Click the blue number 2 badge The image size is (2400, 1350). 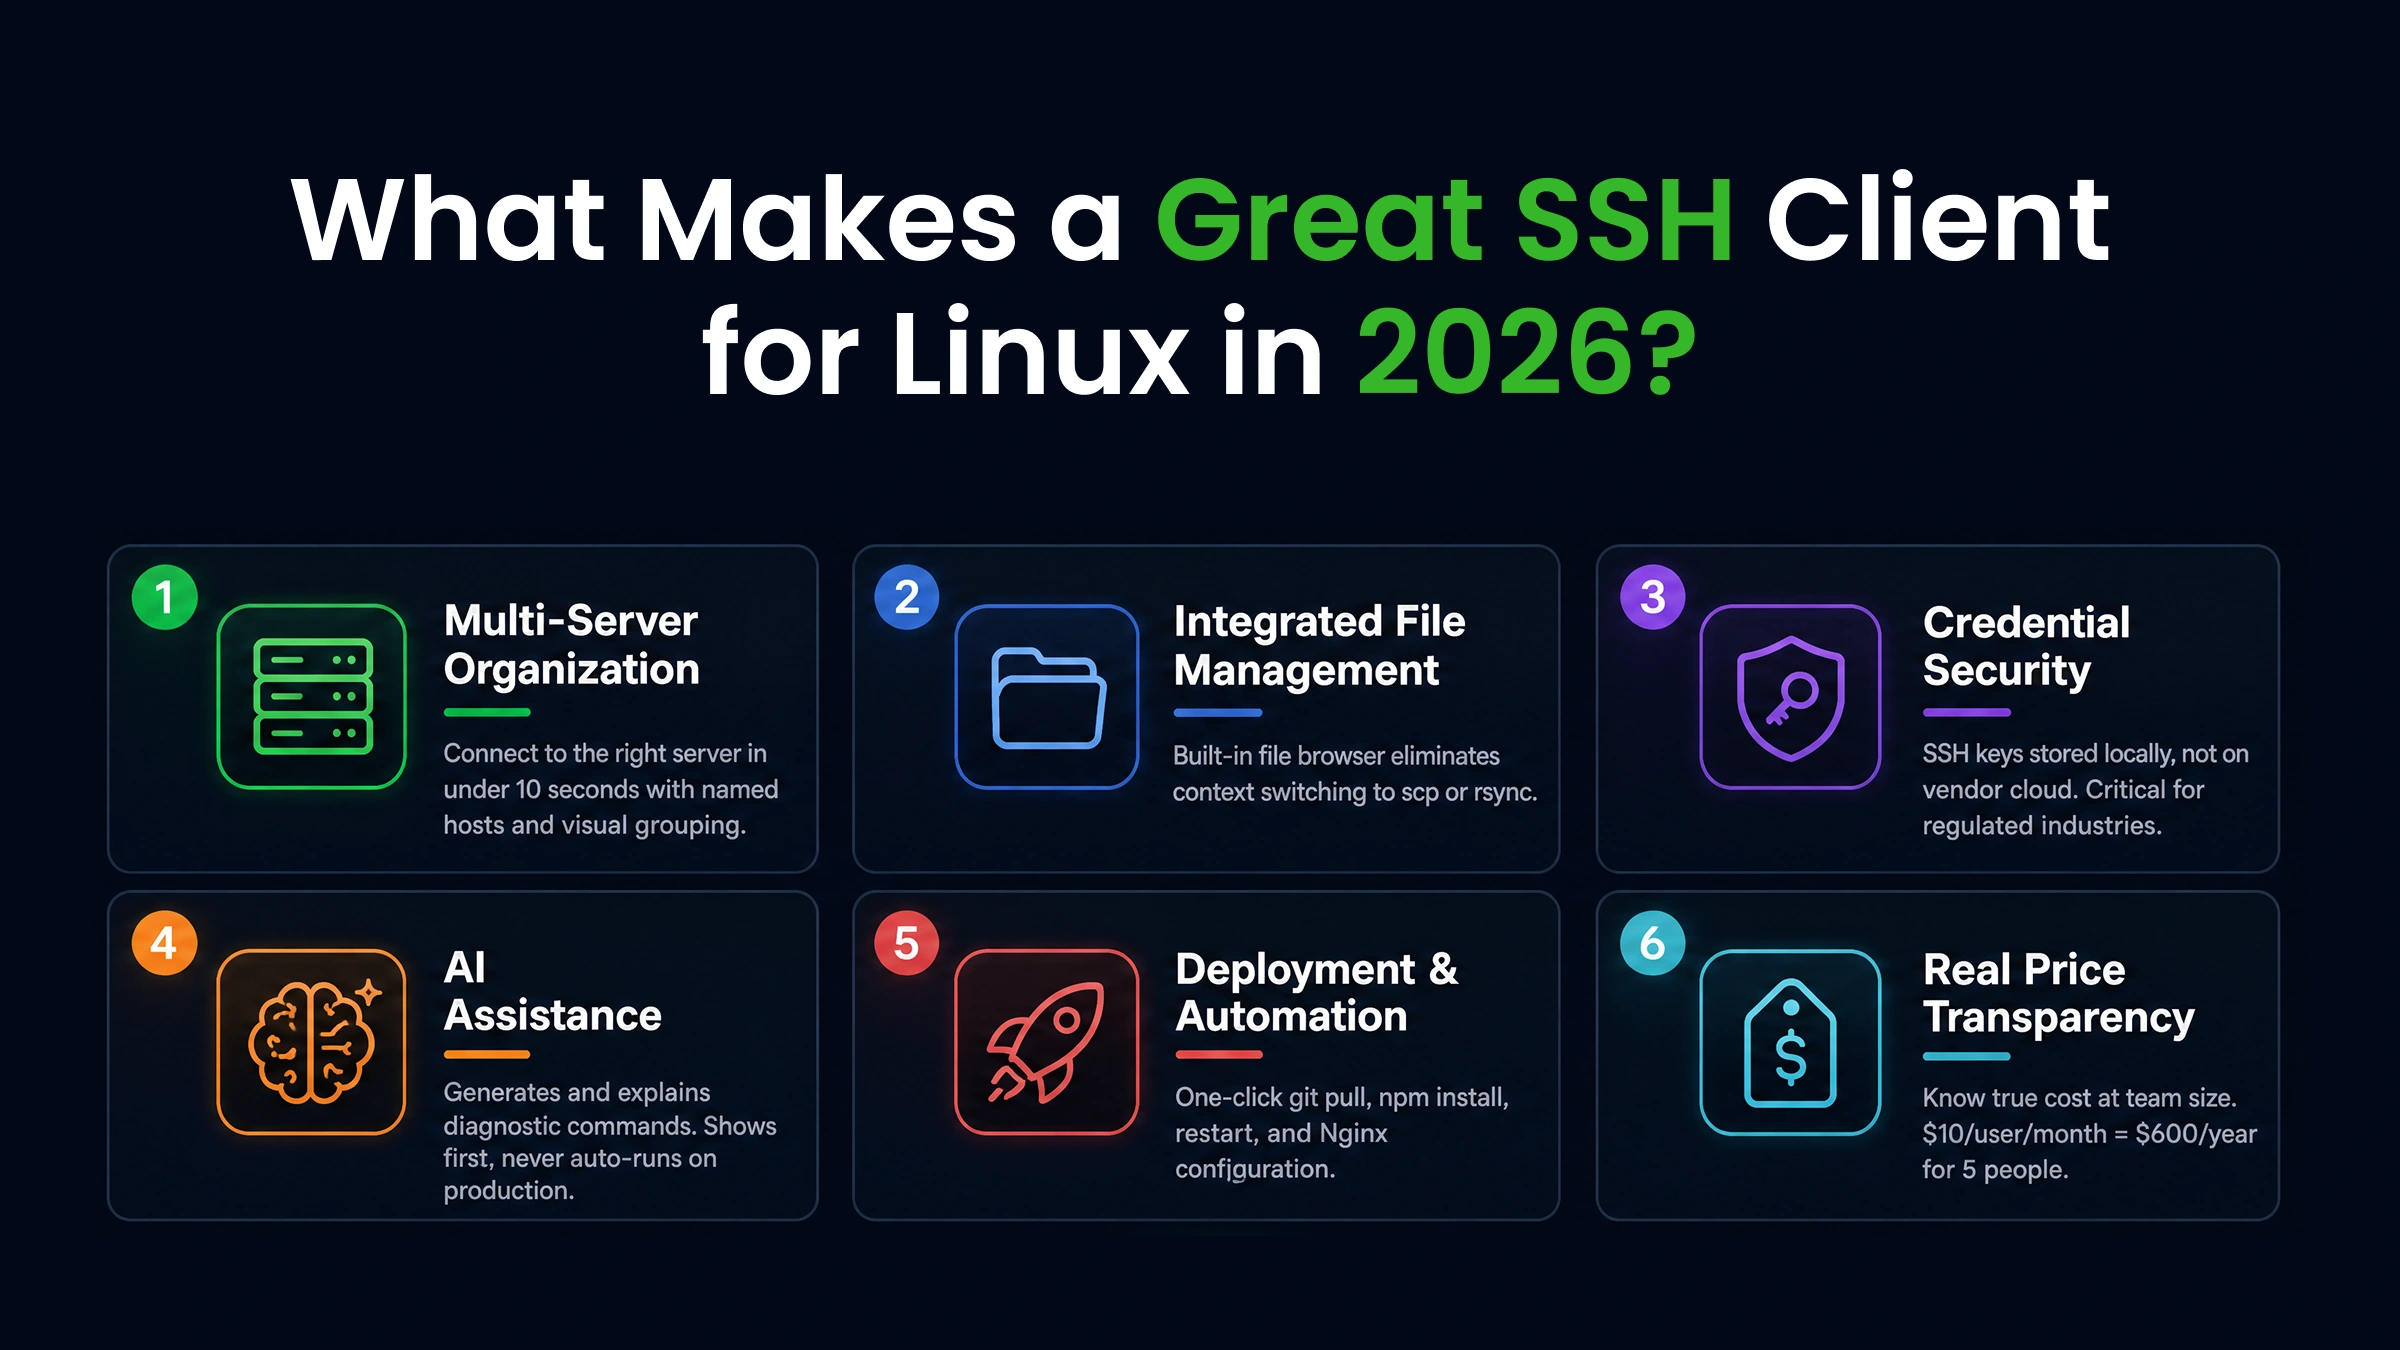pyautogui.click(x=907, y=597)
